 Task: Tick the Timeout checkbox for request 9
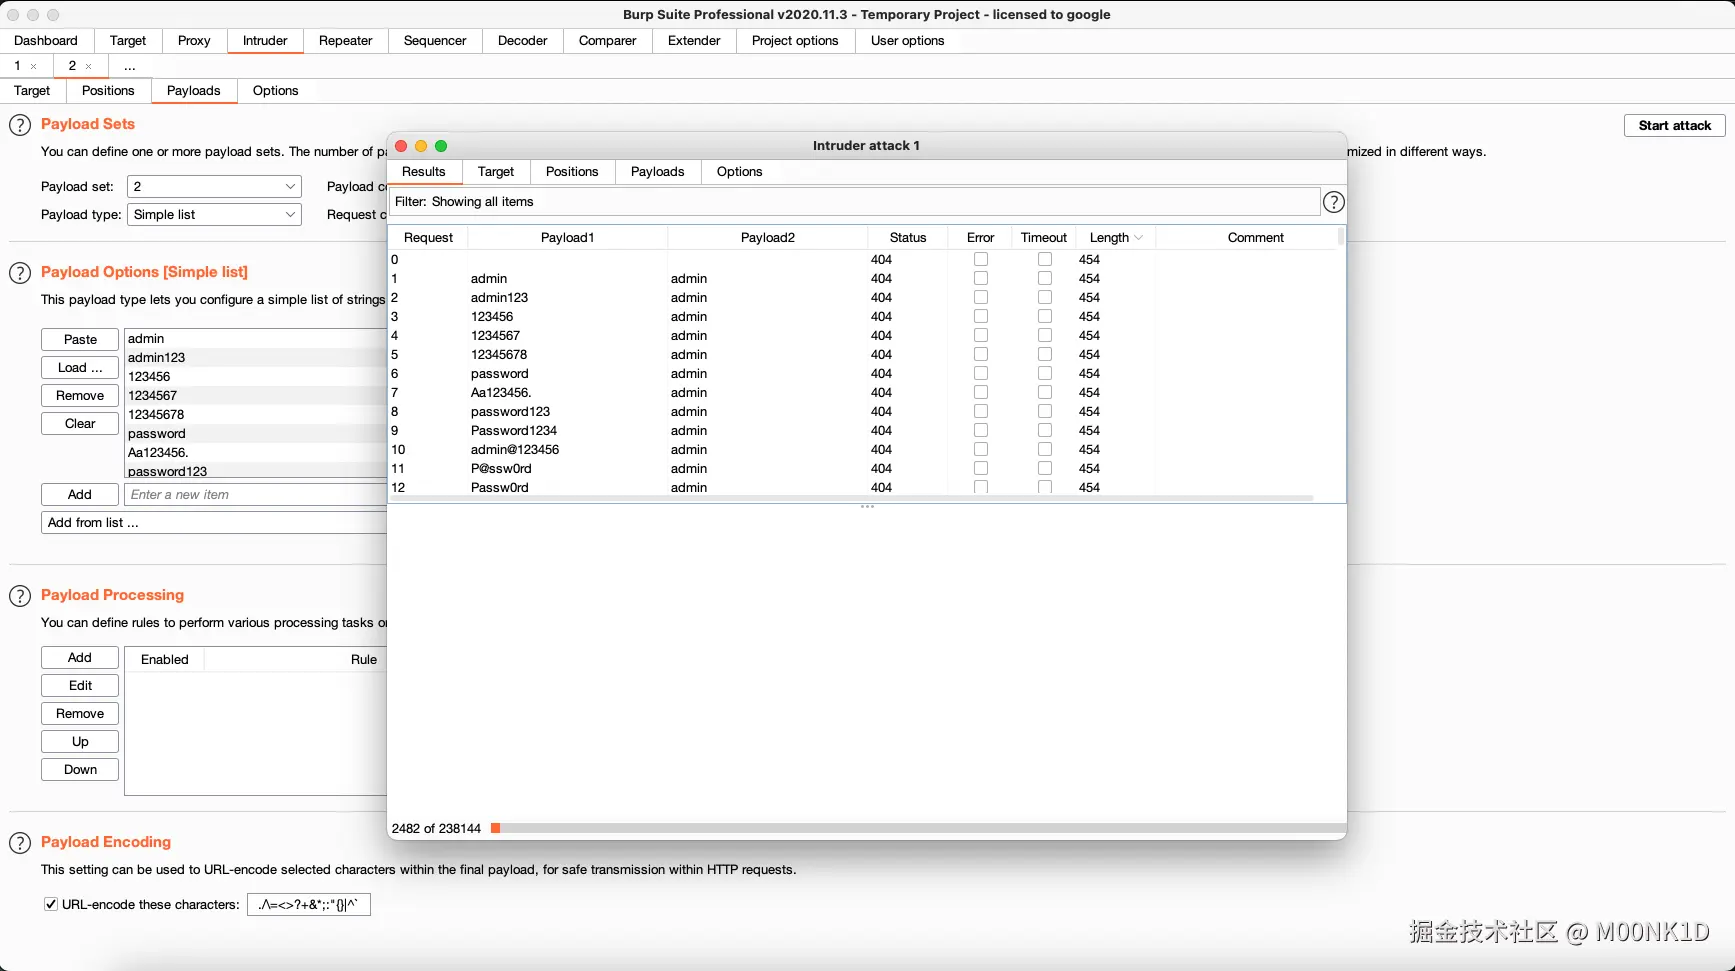coord(1045,430)
